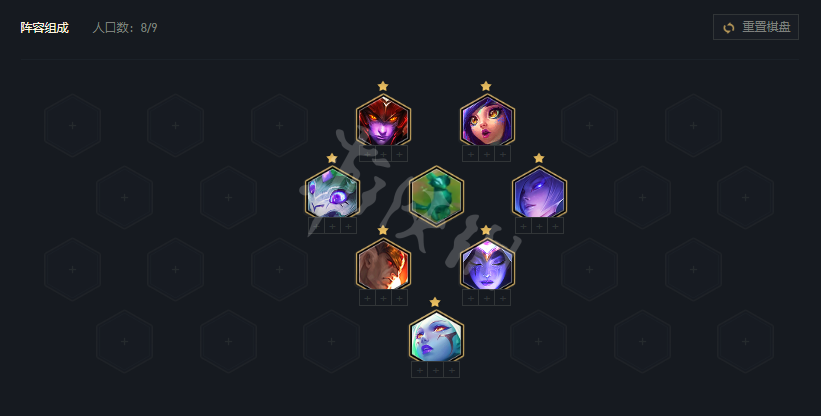This screenshot has width=821, height=416.
Task: Click empty hex directly left of red-hooded champion
Action: click(280, 126)
